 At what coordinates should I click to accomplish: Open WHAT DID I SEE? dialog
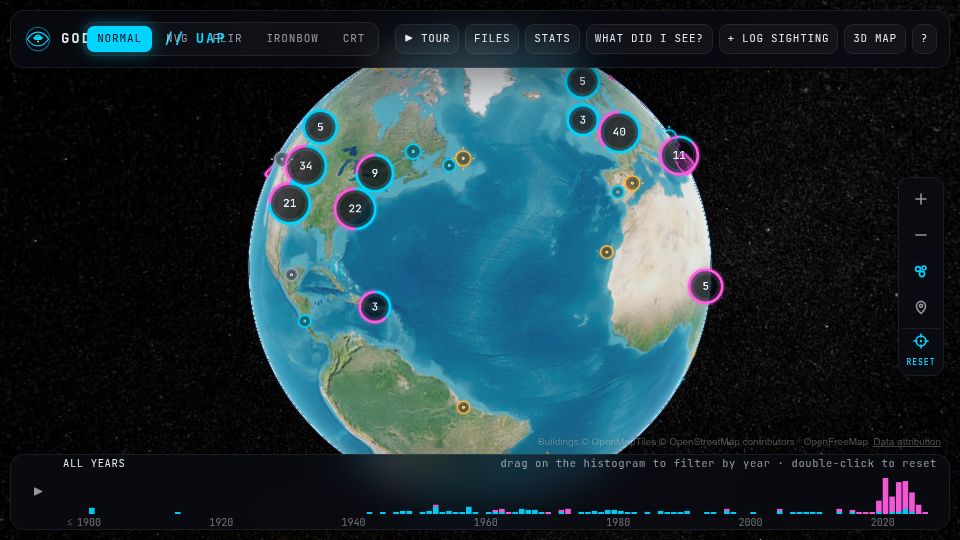[649, 39]
